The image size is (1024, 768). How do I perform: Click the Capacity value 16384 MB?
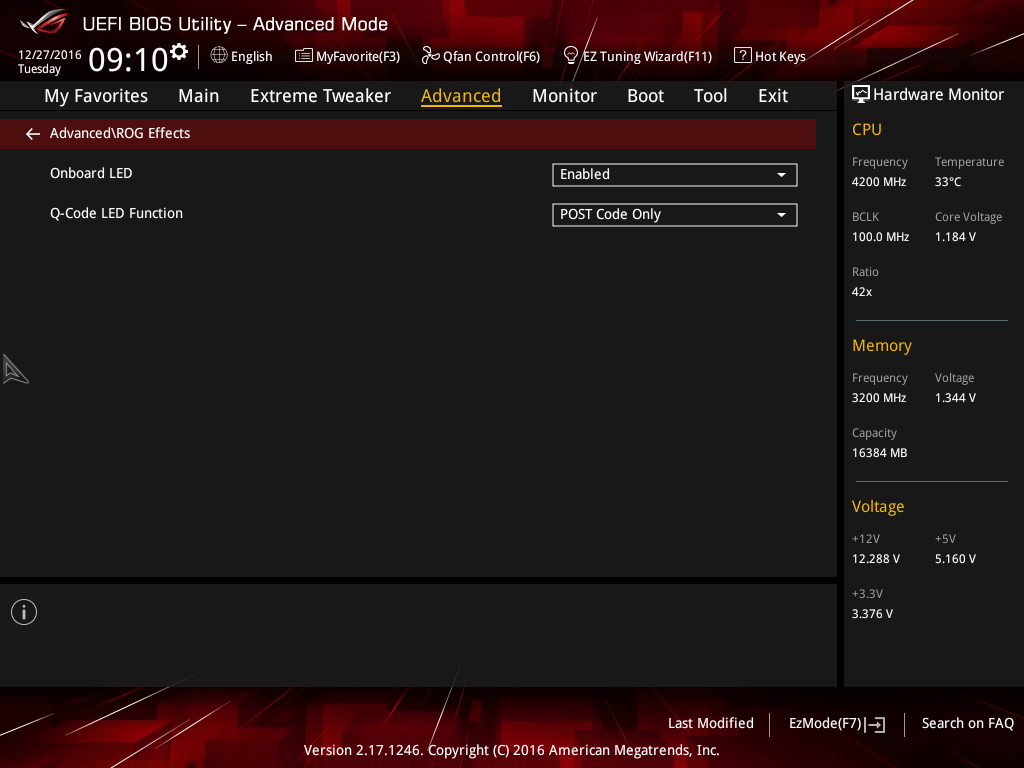point(879,453)
